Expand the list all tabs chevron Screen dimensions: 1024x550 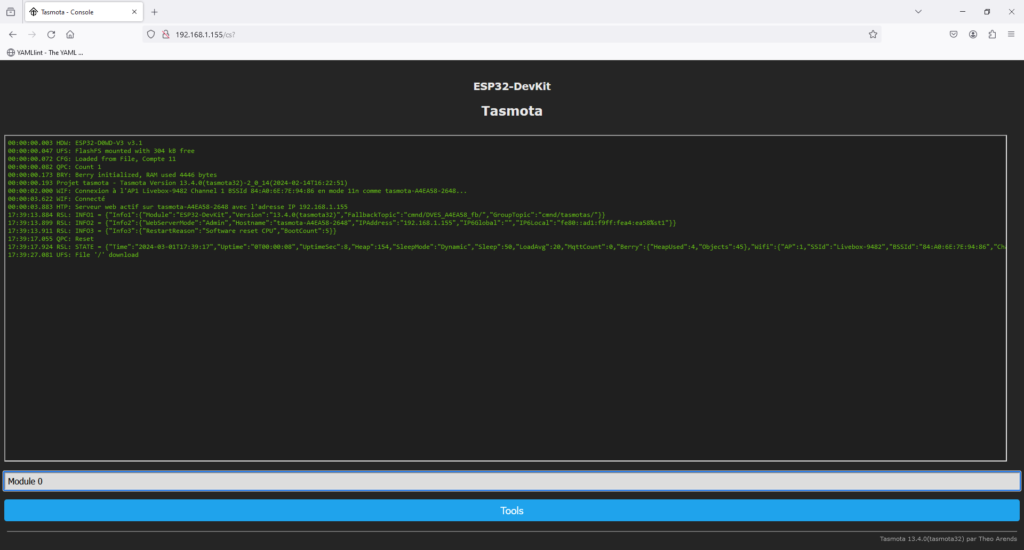point(918,12)
